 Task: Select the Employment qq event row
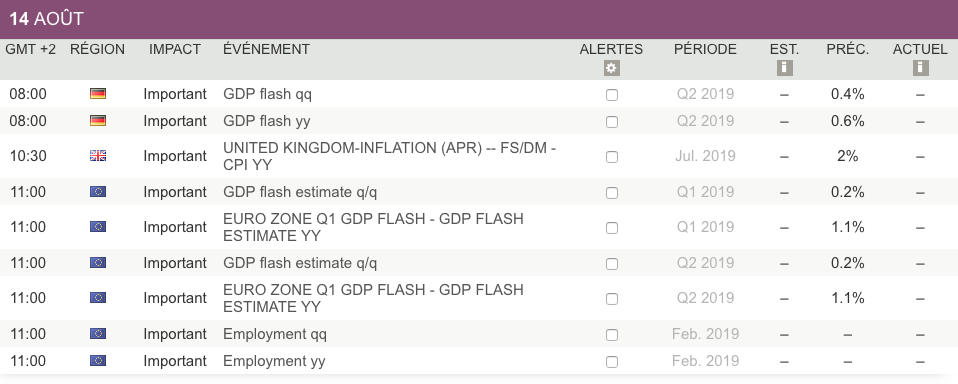tap(479, 334)
